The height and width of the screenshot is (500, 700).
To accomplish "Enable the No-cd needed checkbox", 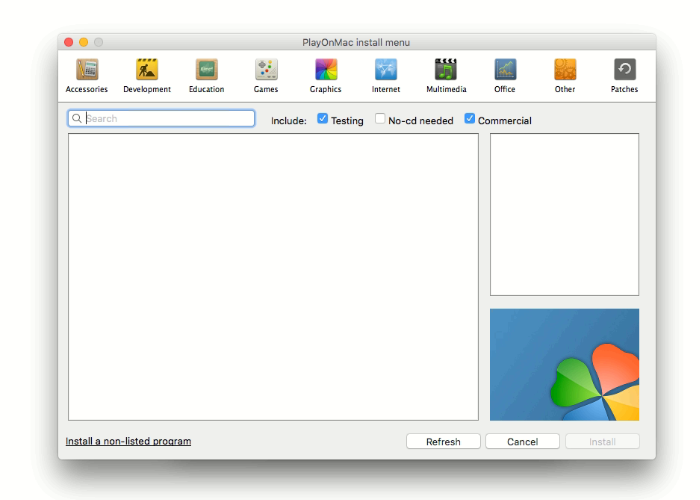I will (x=380, y=119).
